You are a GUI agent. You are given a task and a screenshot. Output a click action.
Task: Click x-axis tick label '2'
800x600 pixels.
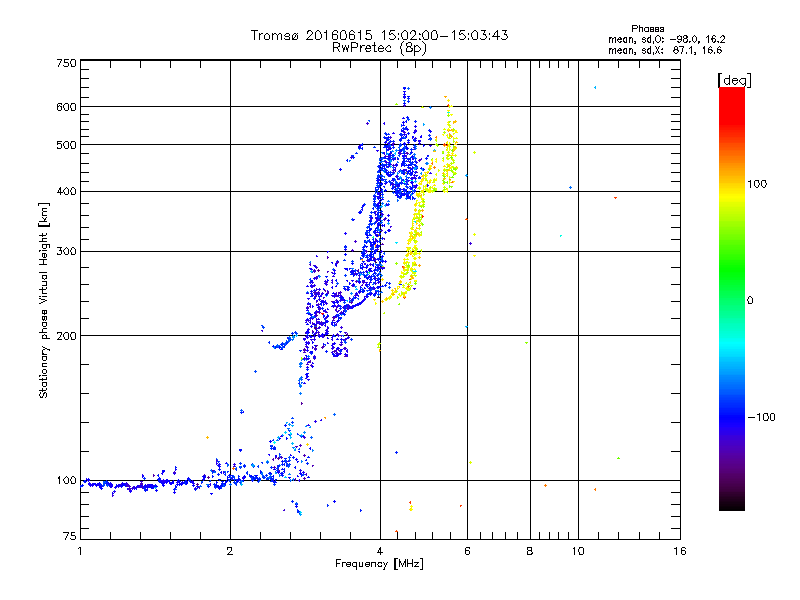point(230,551)
